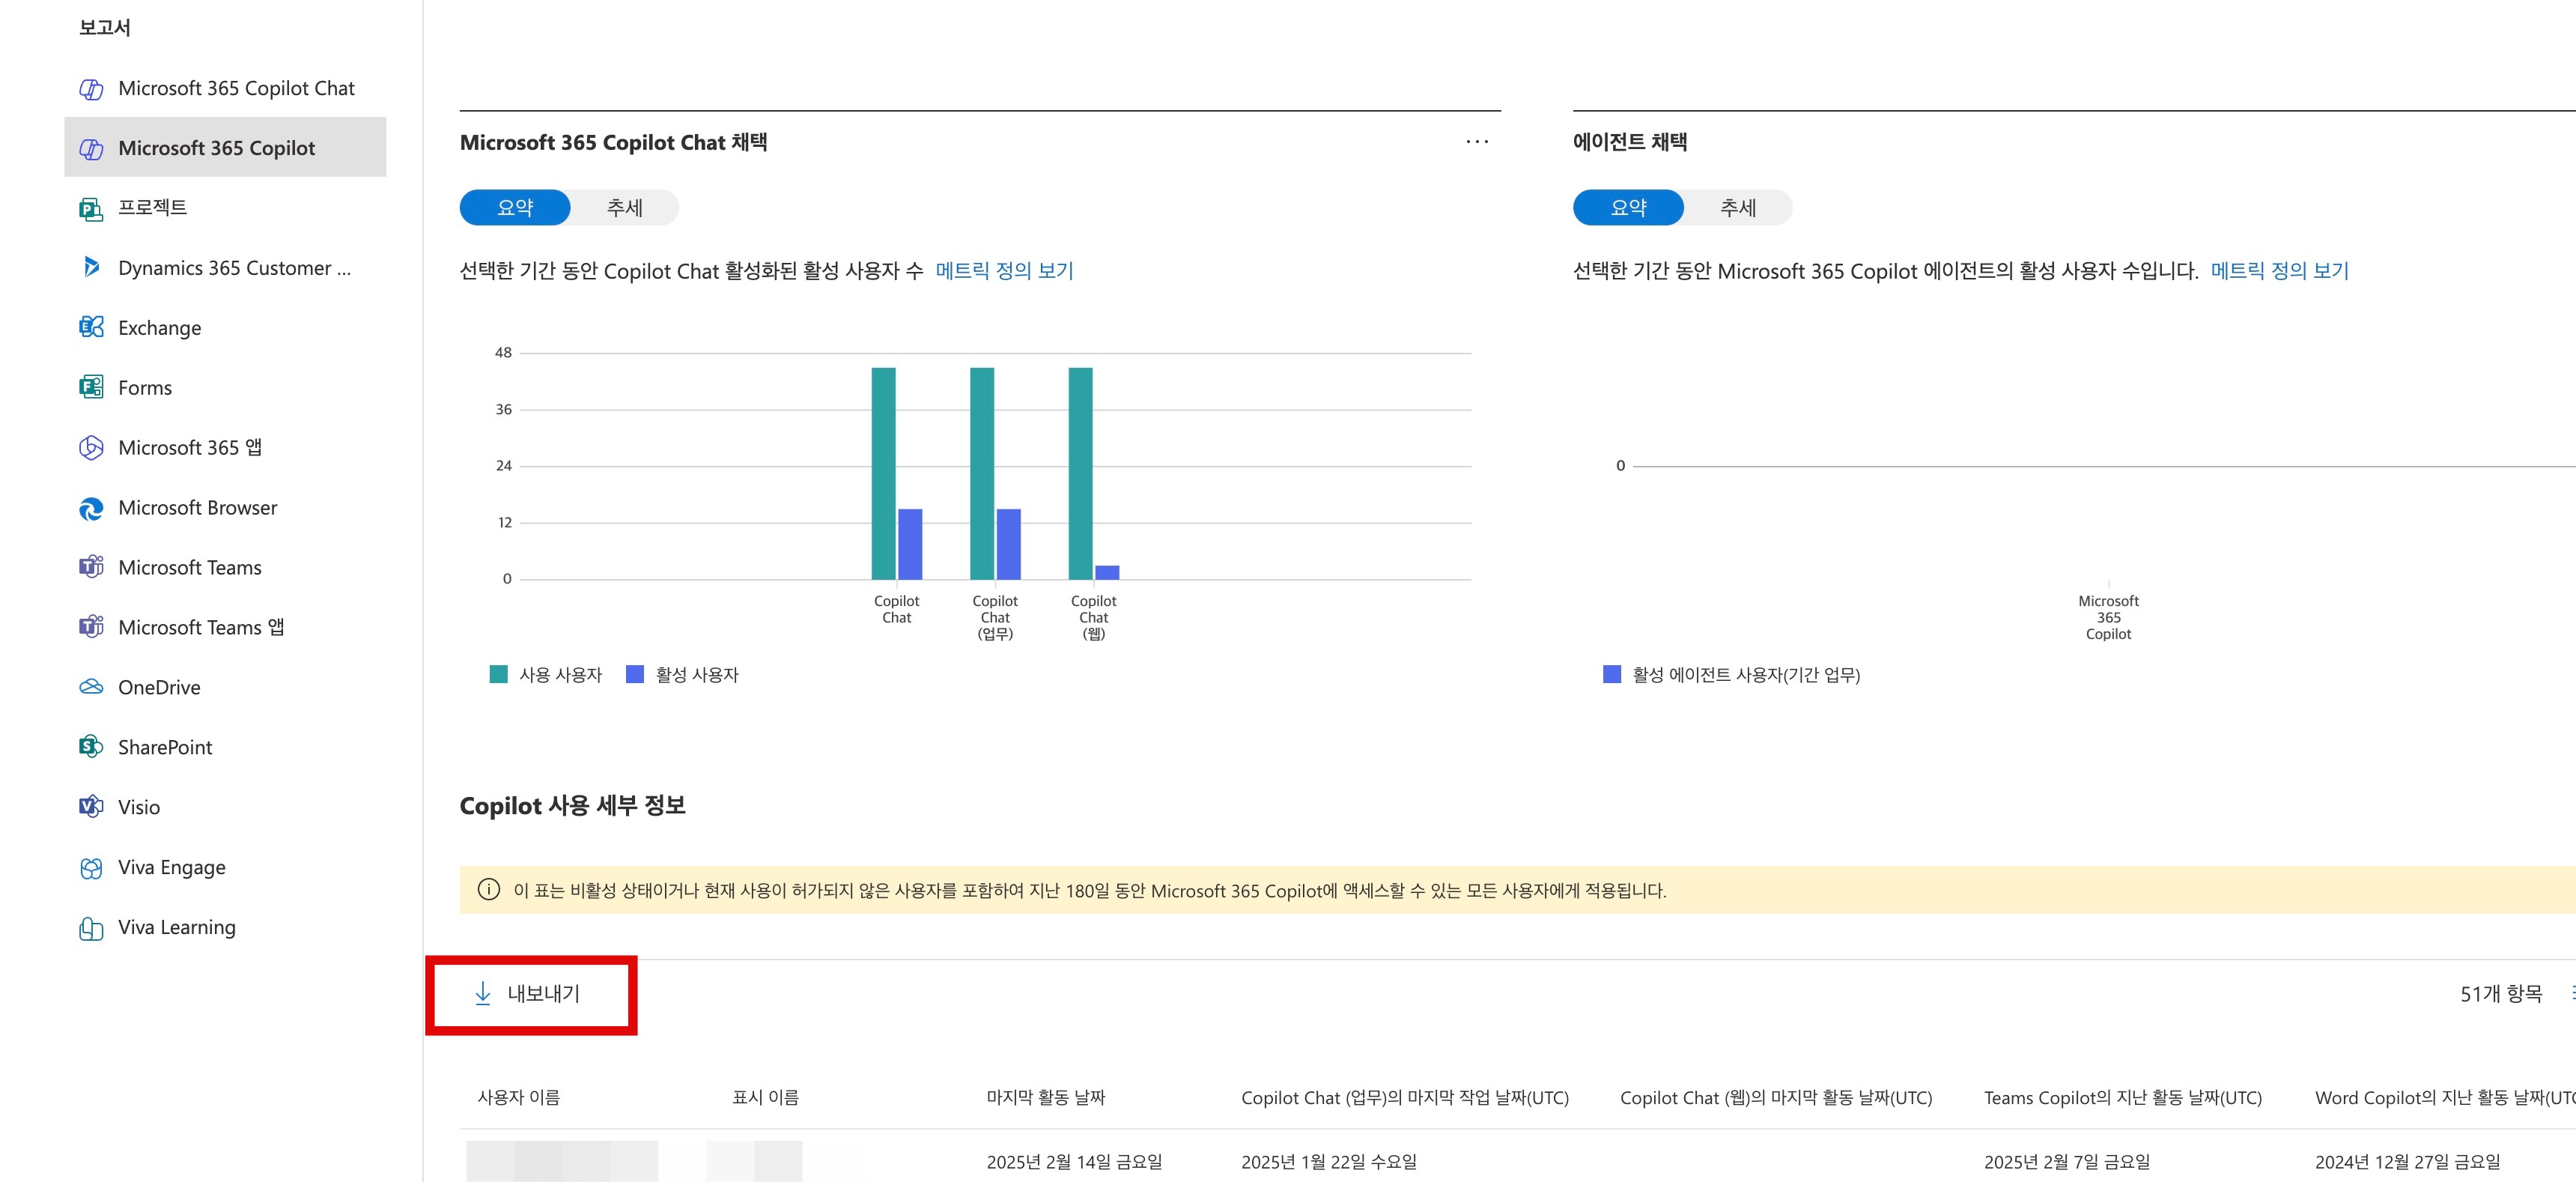Click the Viva Learning icon
This screenshot has height=1182, width=2576.
tap(91, 928)
